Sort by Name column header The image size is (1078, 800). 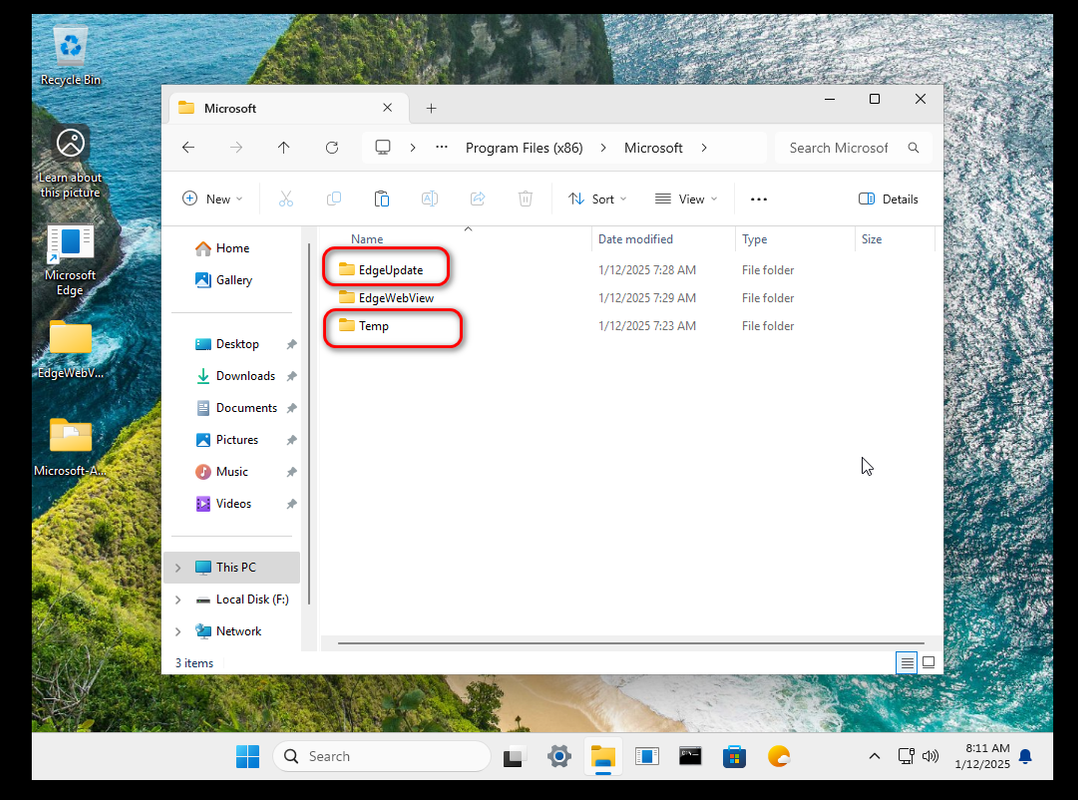point(367,239)
